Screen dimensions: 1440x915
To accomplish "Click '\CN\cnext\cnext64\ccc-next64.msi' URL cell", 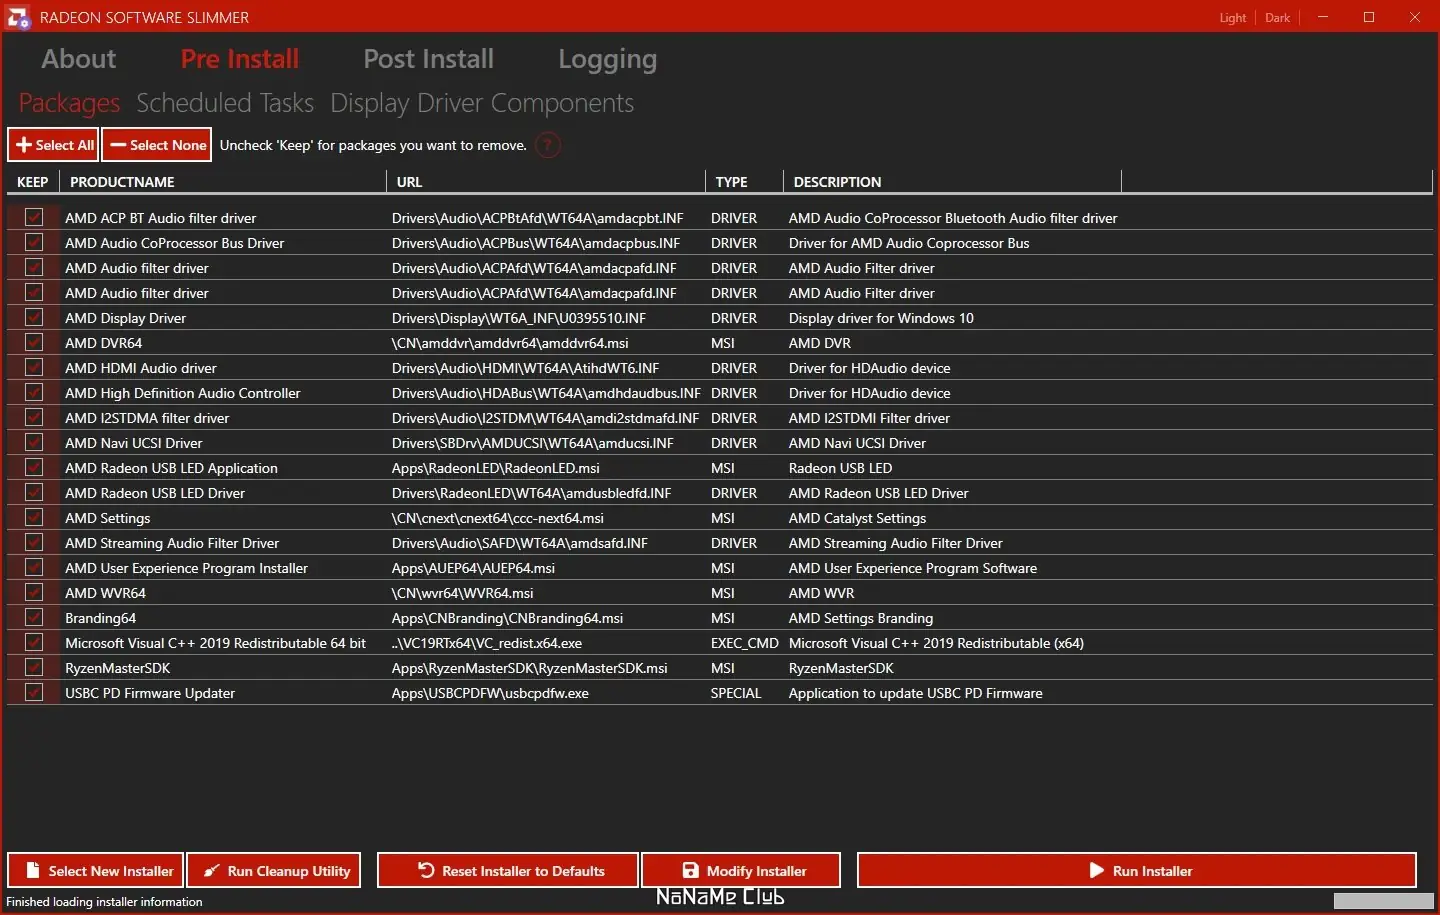I will tap(498, 518).
